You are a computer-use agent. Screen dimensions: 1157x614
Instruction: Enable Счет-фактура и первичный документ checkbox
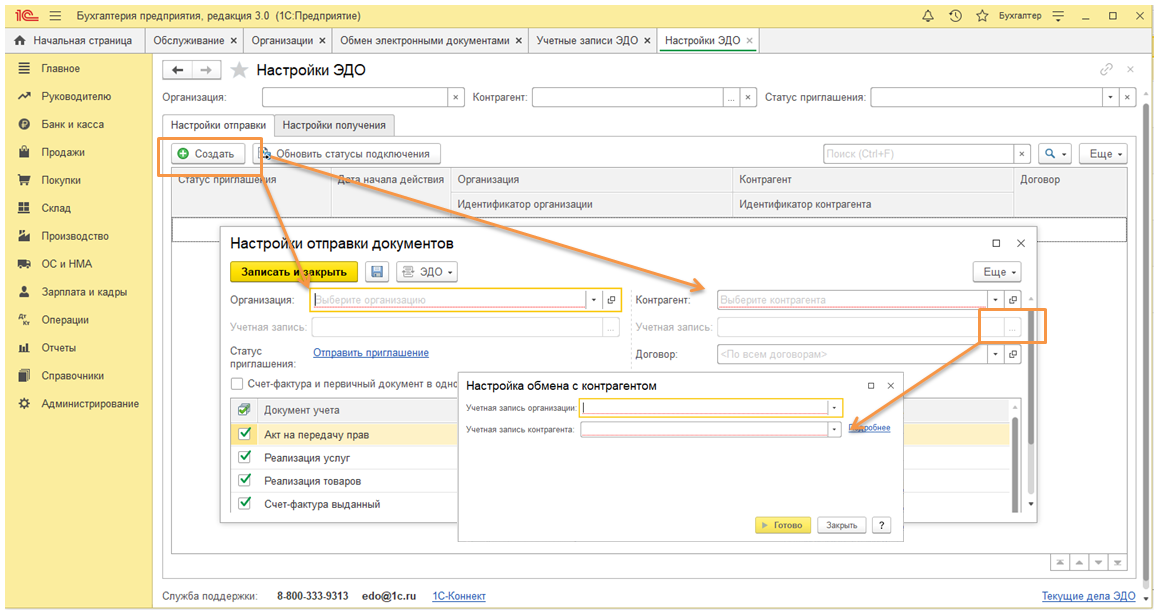coord(237,383)
